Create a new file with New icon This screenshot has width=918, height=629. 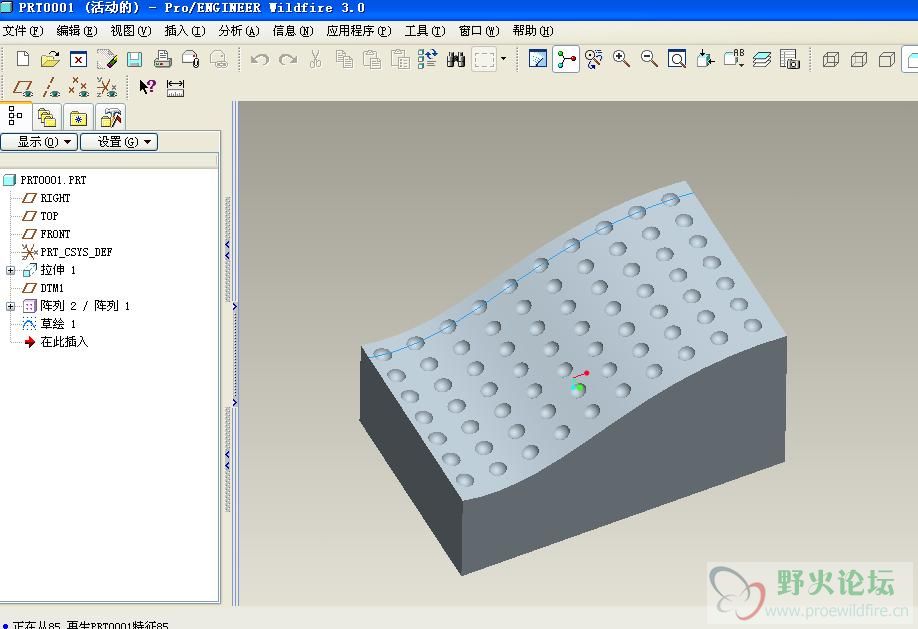(x=23, y=59)
